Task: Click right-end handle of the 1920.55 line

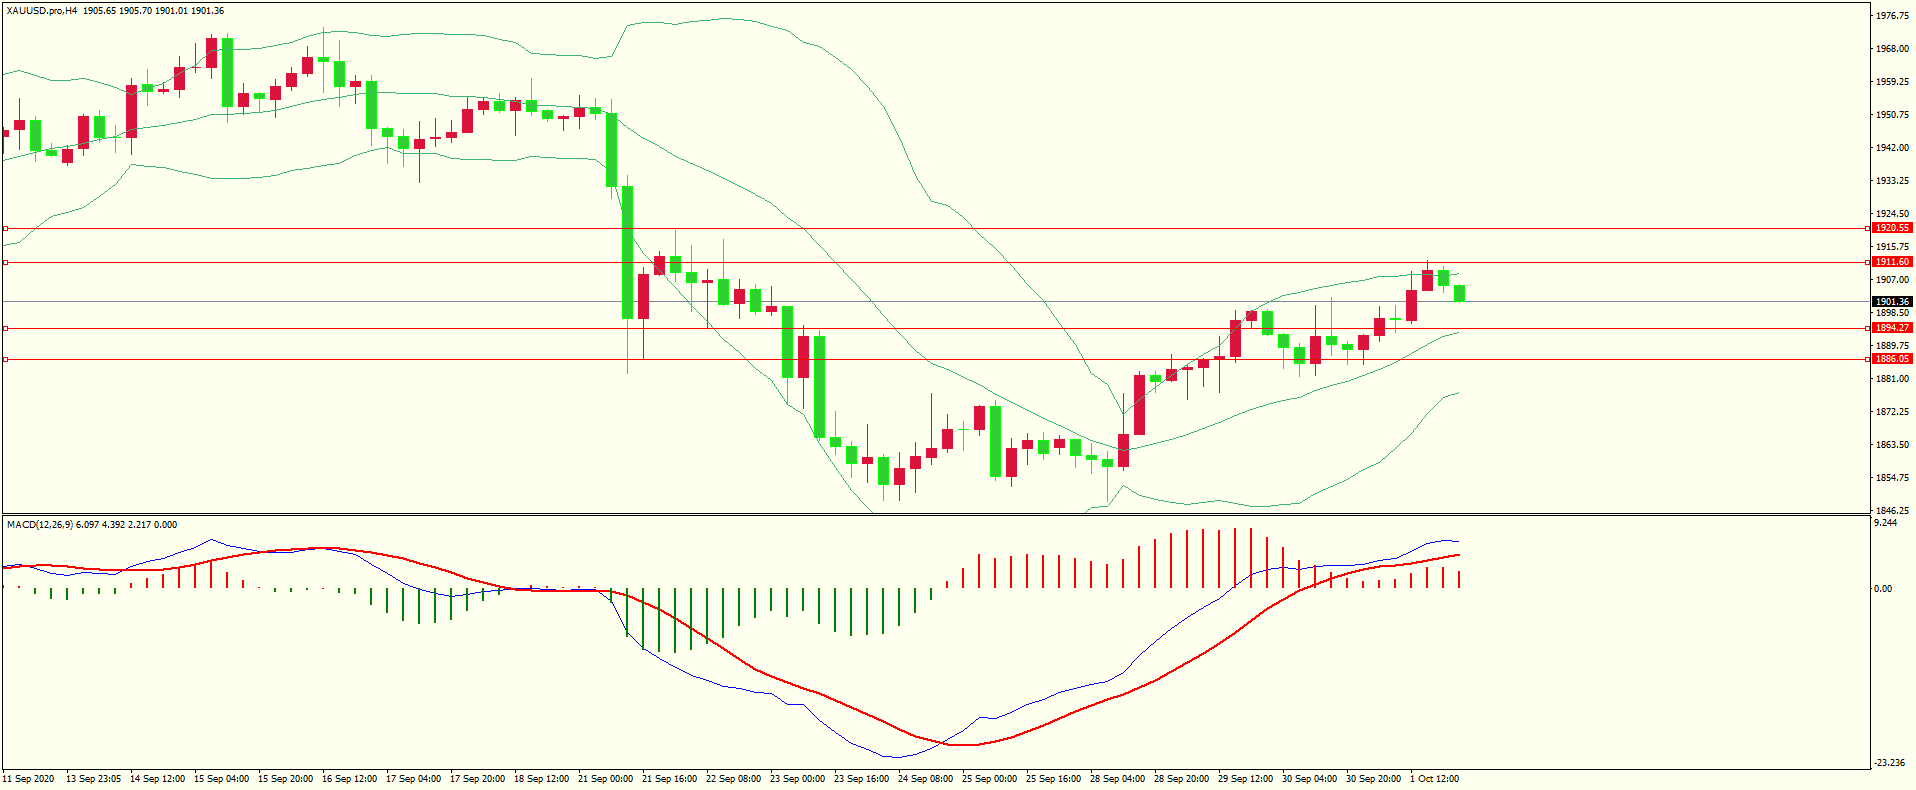Action: click(x=1868, y=228)
